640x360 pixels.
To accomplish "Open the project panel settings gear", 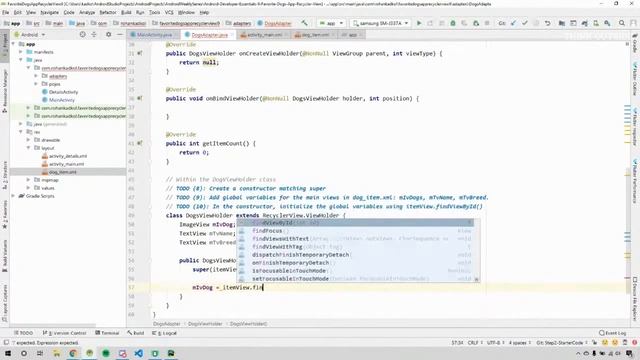I will tap(108, 35).
